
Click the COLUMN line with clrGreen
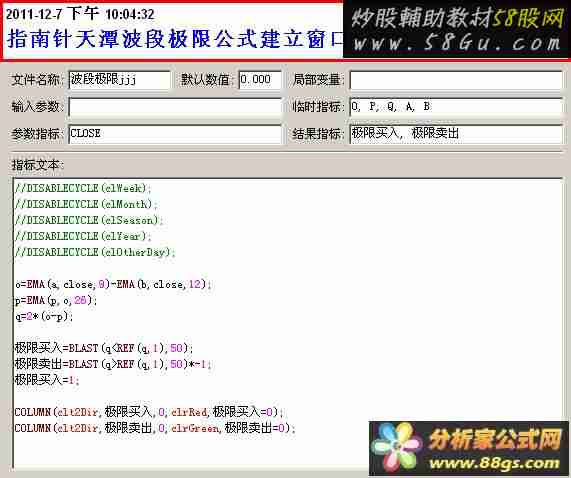[x=155, y=428]
